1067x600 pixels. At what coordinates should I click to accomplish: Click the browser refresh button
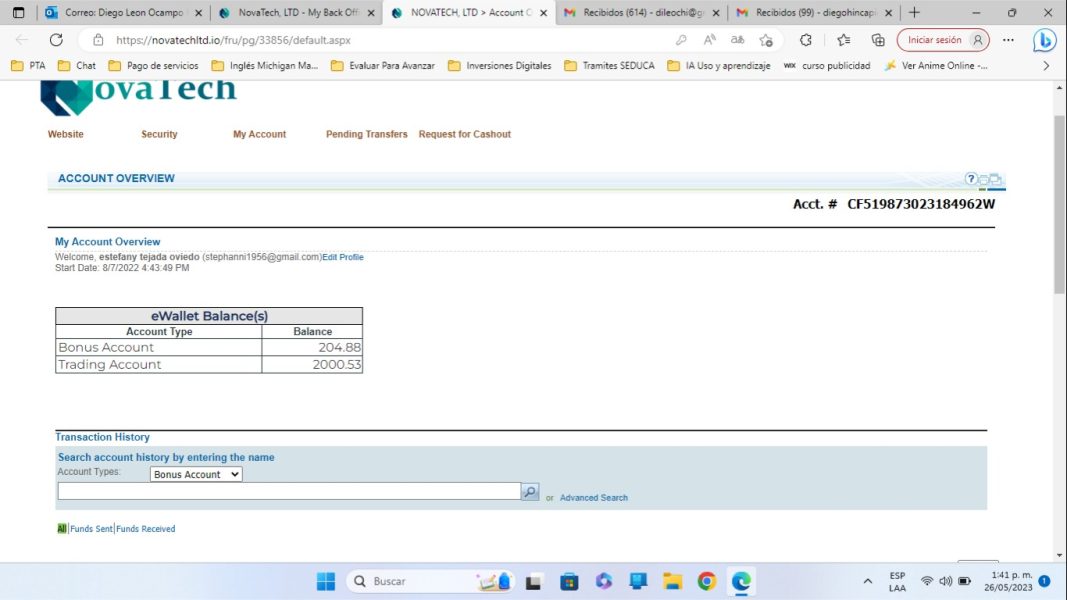pyautogui.click(x=56, y=39)
